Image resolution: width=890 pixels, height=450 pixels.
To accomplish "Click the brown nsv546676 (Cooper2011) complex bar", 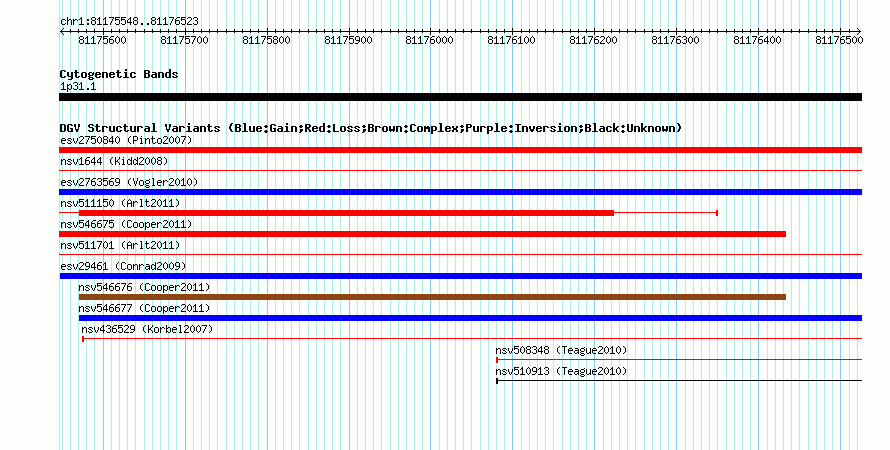I will tap(432, 297).
